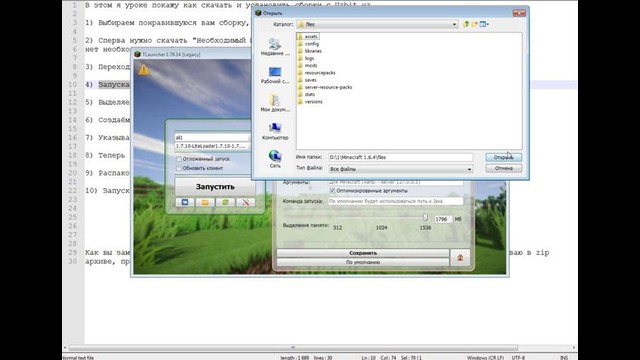Select the logs folder
The width and height of the screenshot is (640, 360).
coord(306,58)
